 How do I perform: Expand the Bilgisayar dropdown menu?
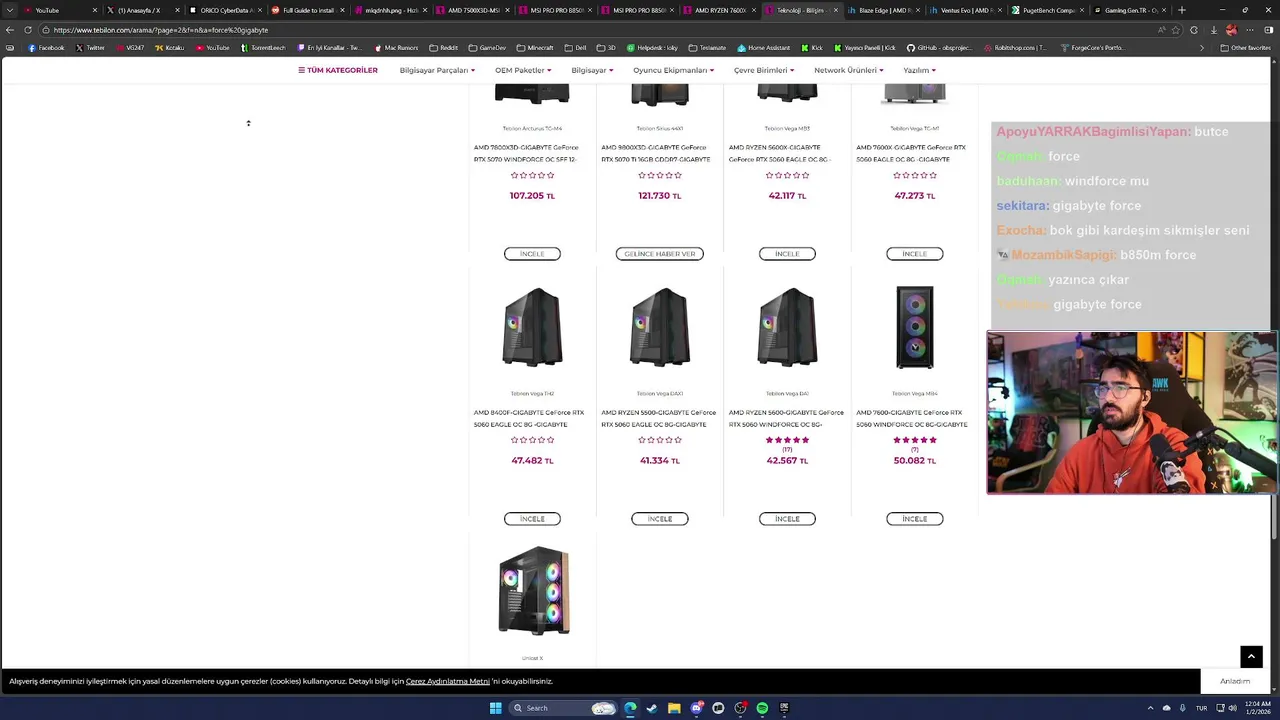(x=592, y=70)
